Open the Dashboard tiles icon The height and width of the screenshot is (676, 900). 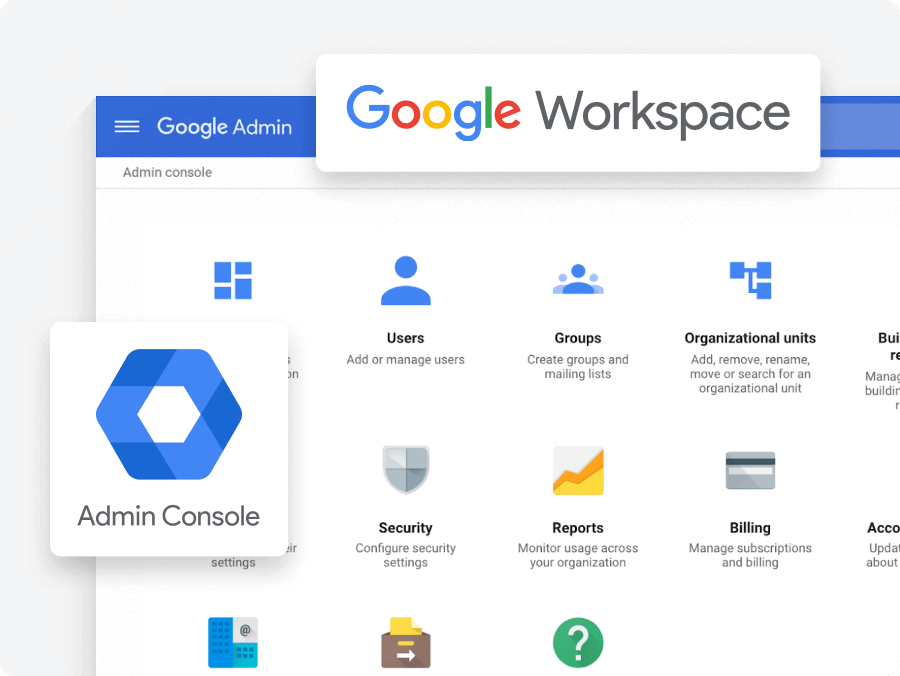[233, 281]
